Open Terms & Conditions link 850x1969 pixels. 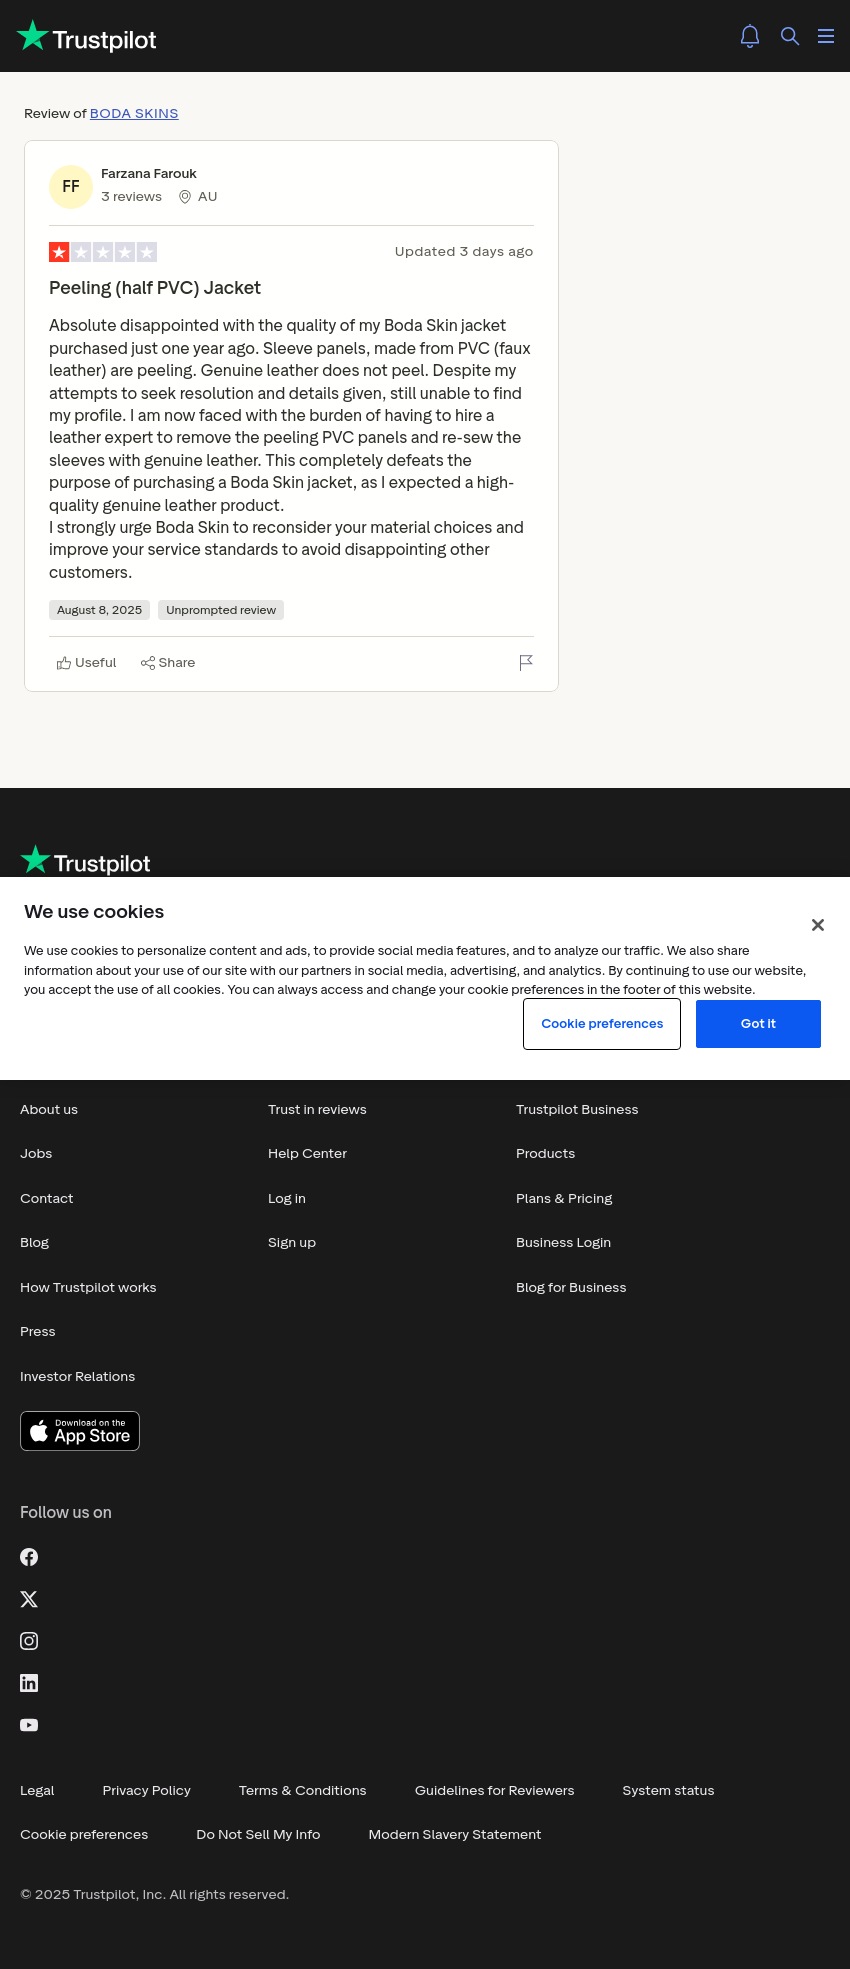[x=302, y=1791]
